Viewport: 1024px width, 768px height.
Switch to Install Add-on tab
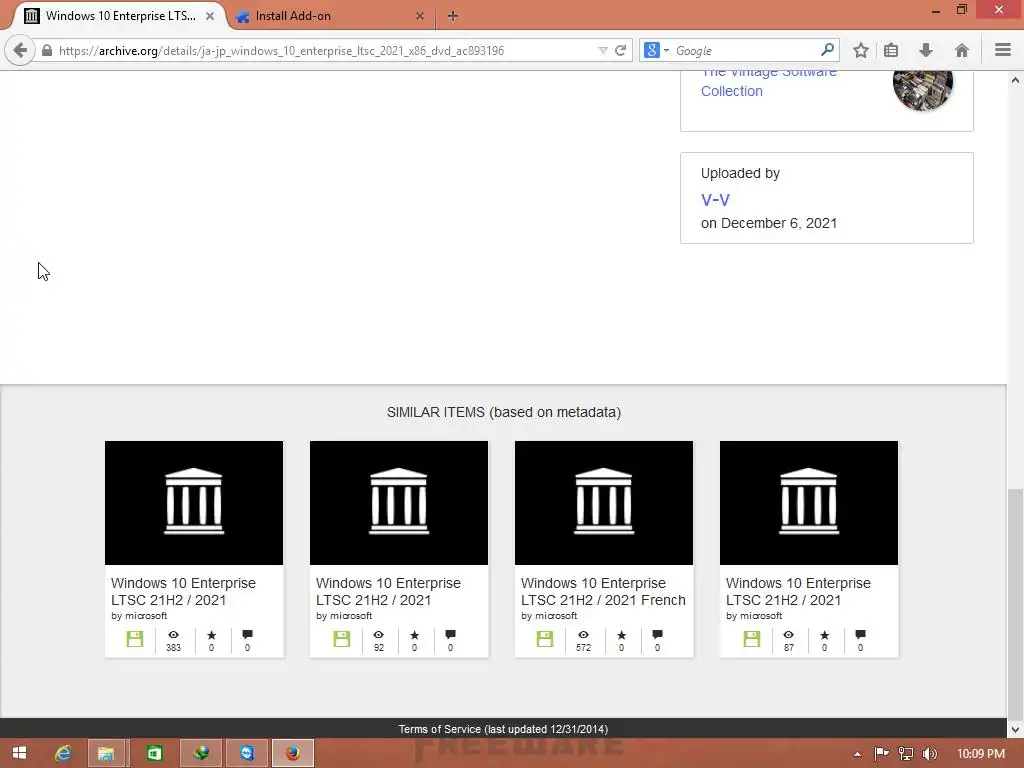(x=293, y=16)
